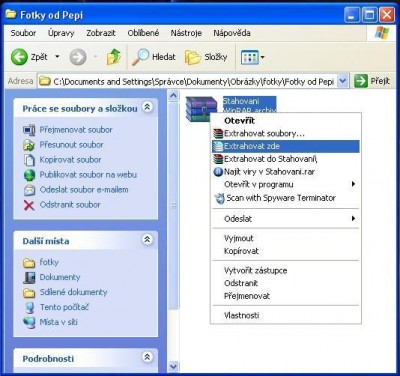Open the Nástroje menu
Screen dimensions: 400x376
point(186,33)
